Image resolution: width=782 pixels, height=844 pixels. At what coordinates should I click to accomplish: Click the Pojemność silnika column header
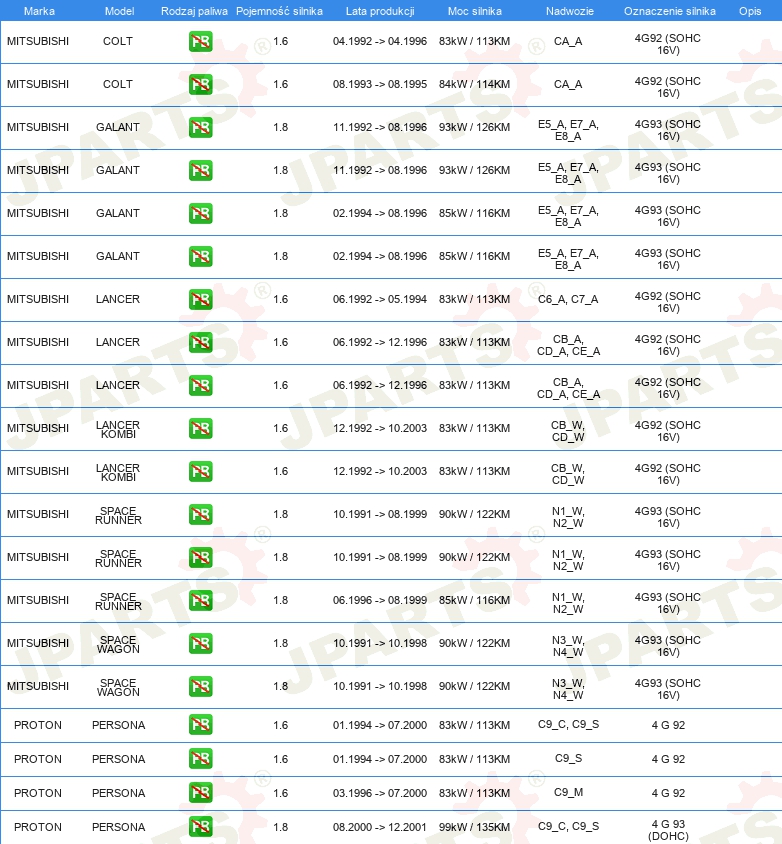click(x=279, y=11)
